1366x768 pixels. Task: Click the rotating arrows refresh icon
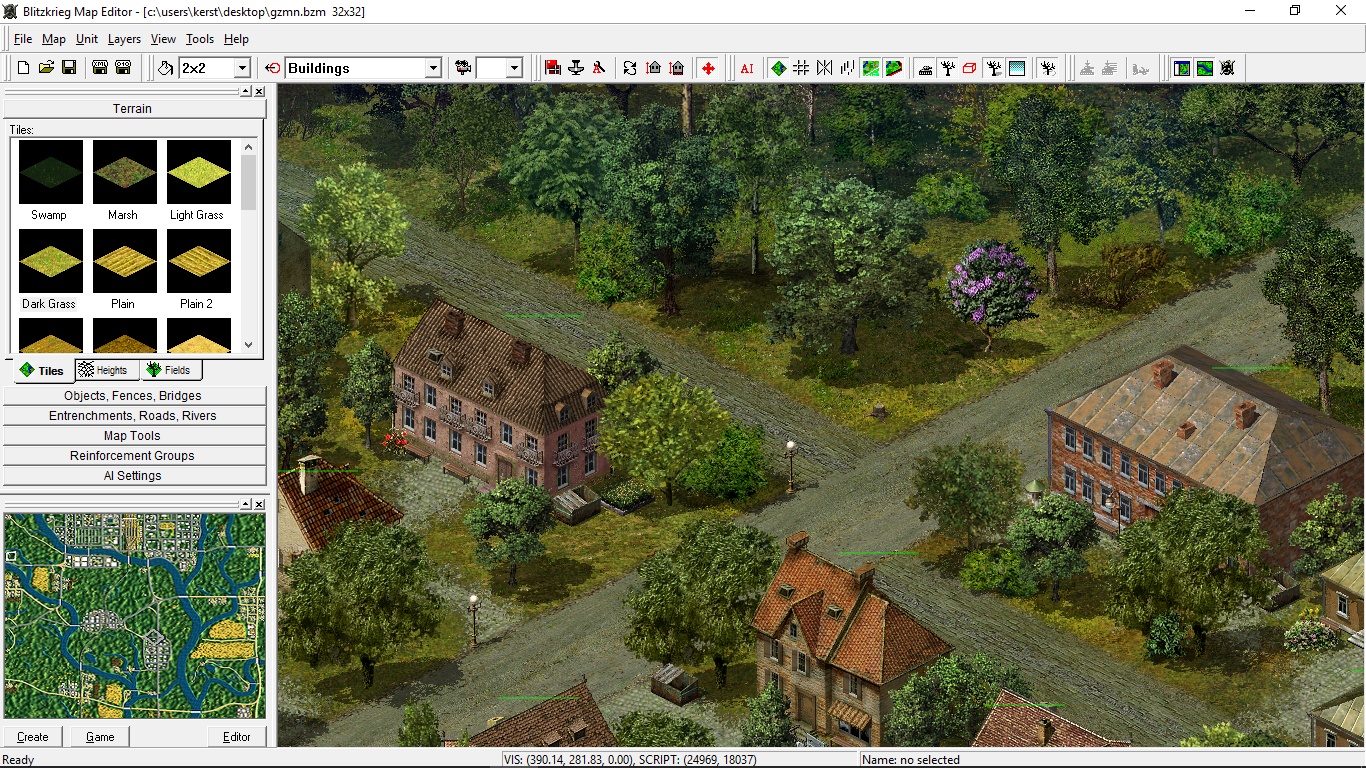(x=630, y=68)
